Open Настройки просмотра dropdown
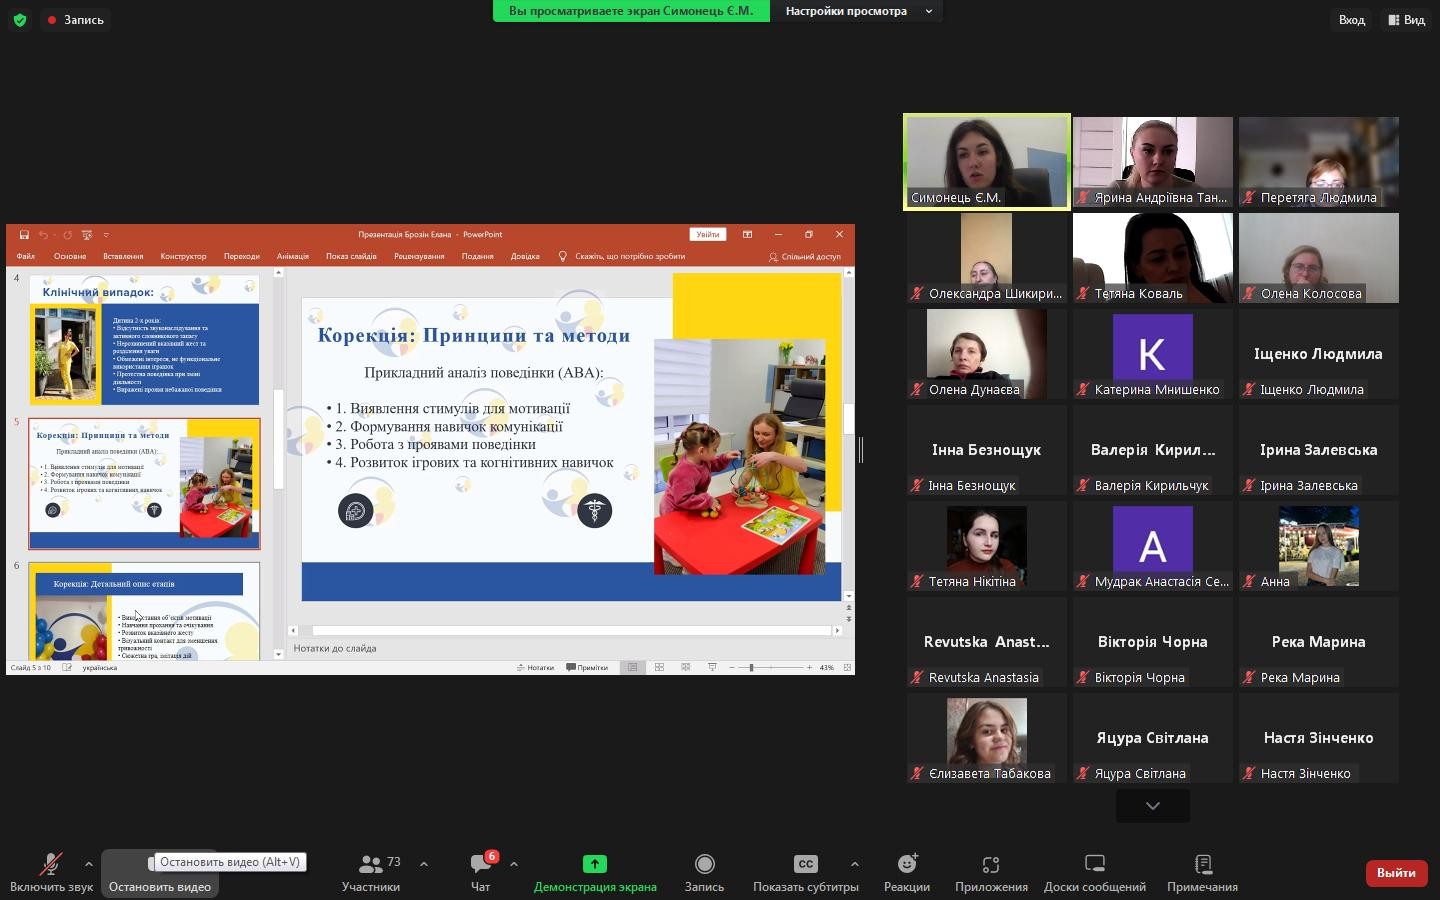The width and height of the screenshot is (1440, 900). coord(857,11)
